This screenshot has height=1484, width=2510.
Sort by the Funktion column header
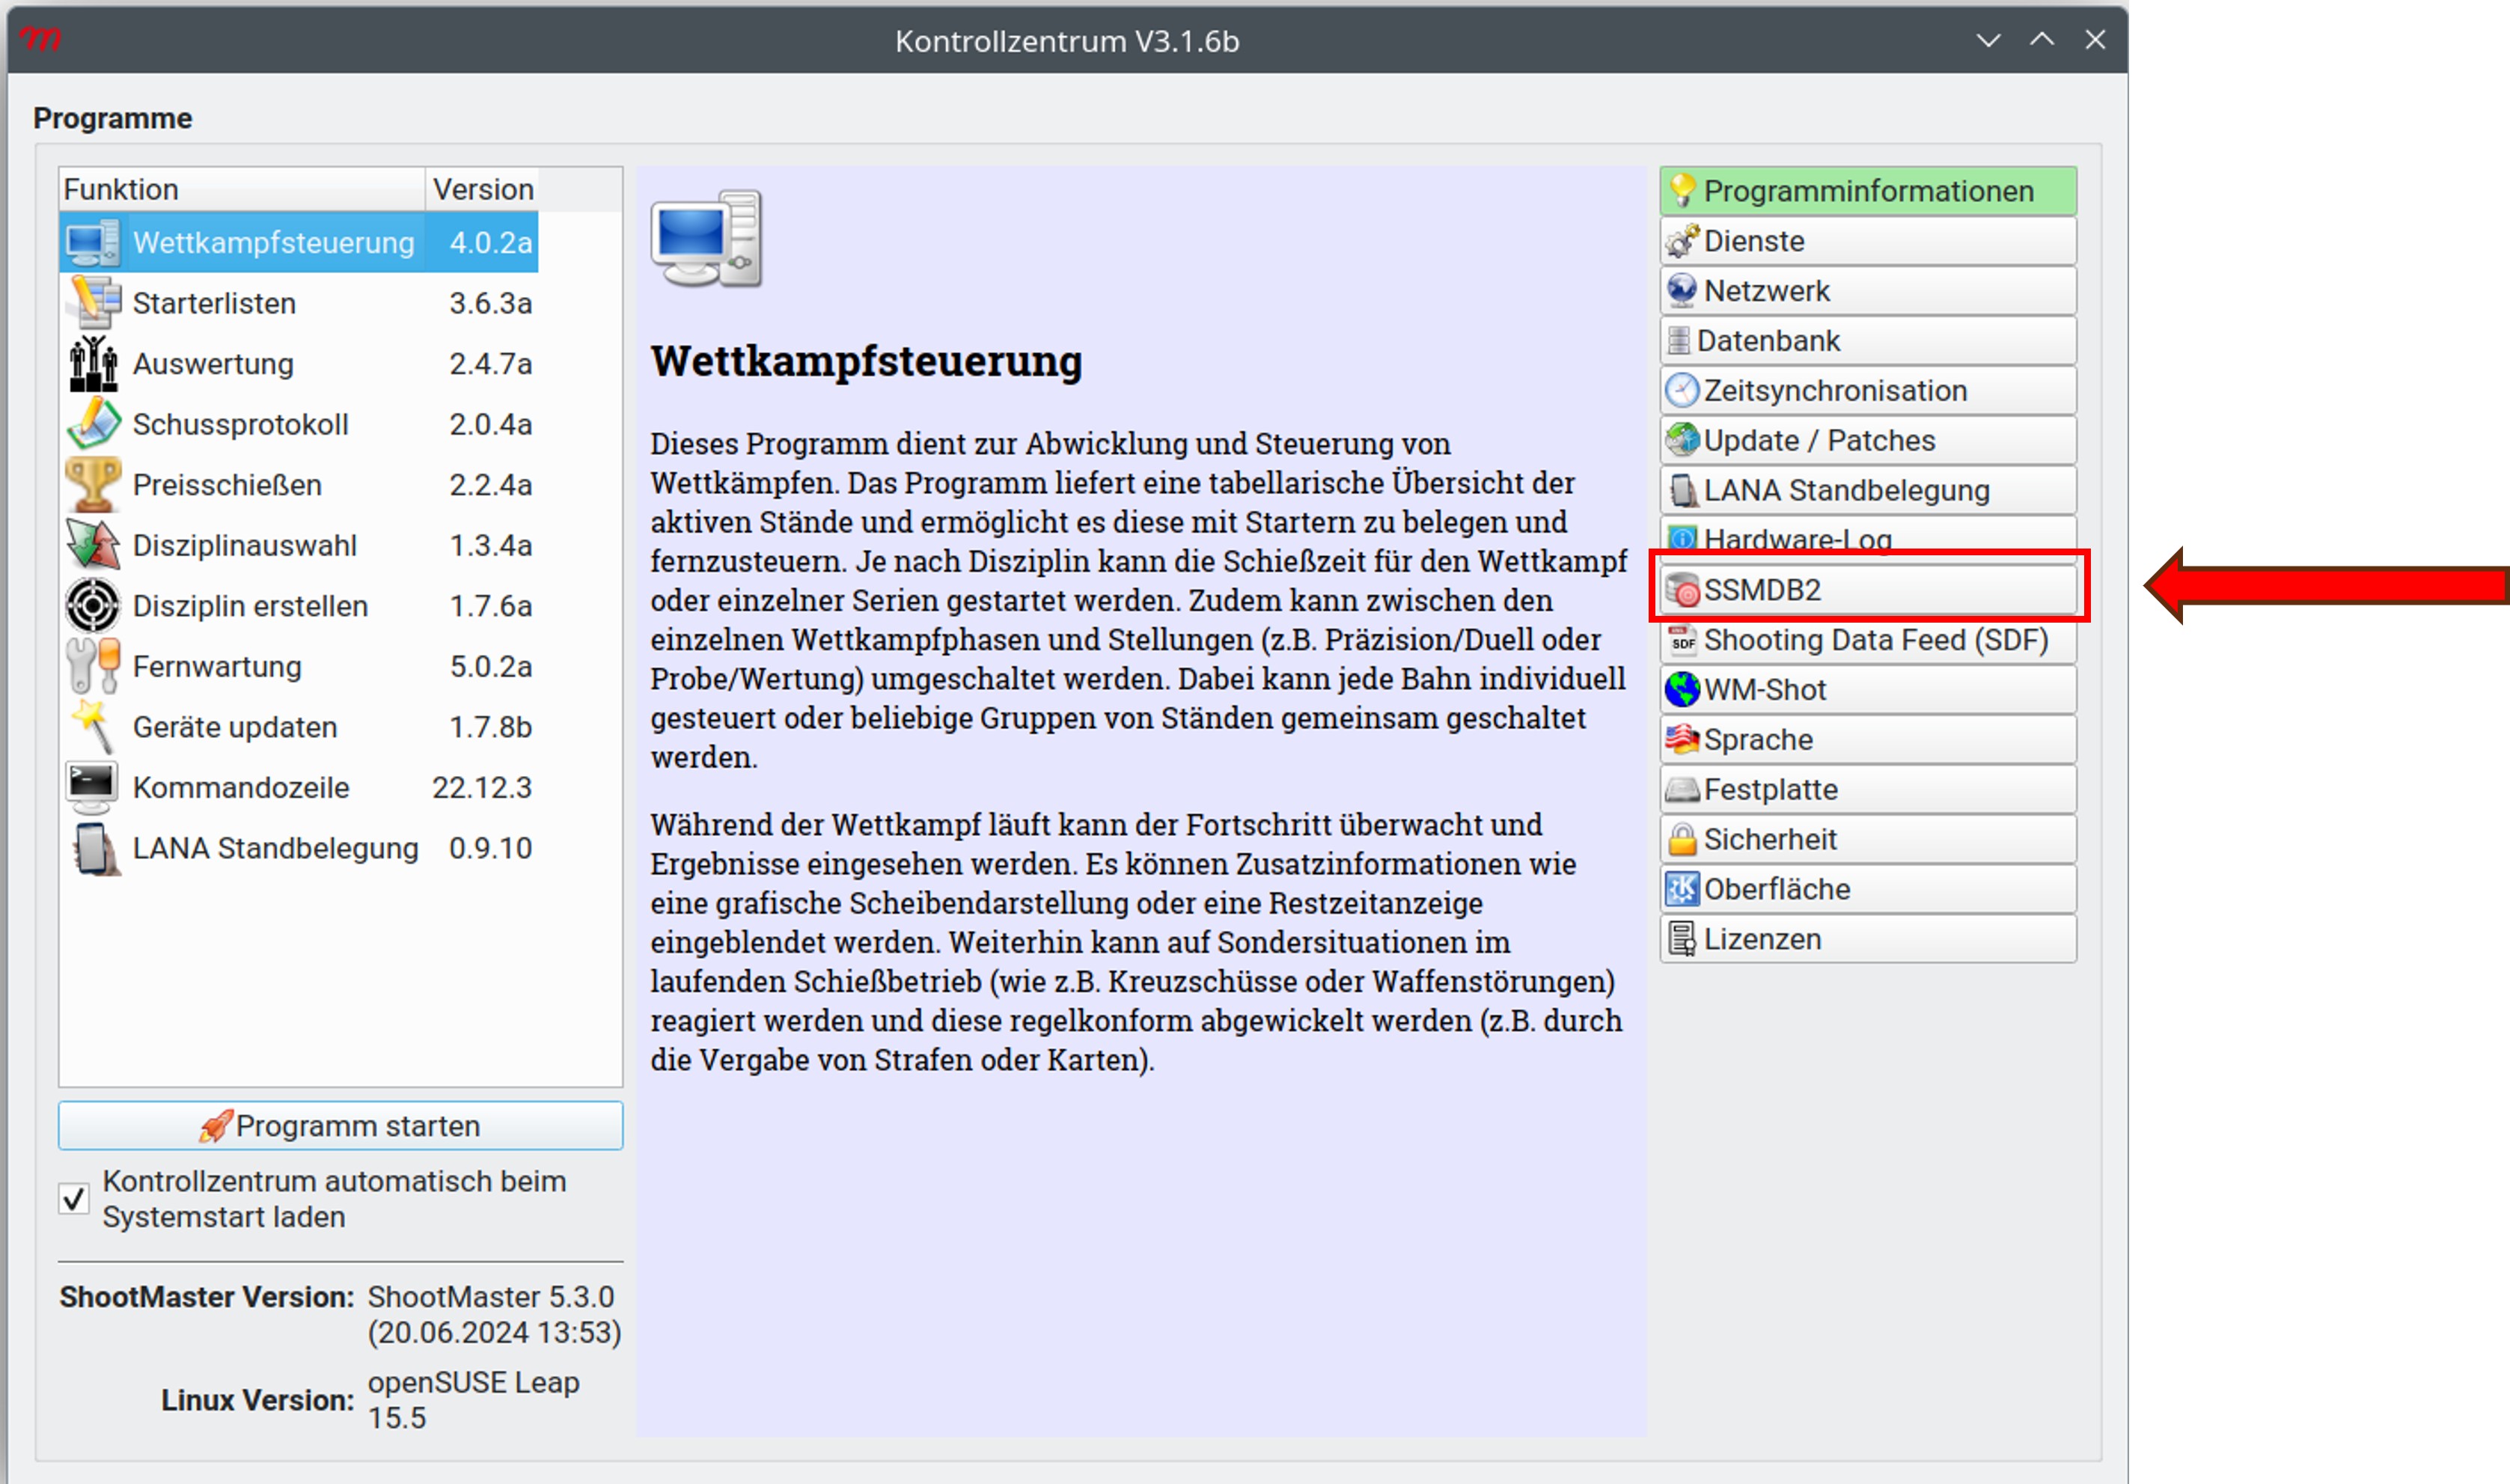click(240, 189)
